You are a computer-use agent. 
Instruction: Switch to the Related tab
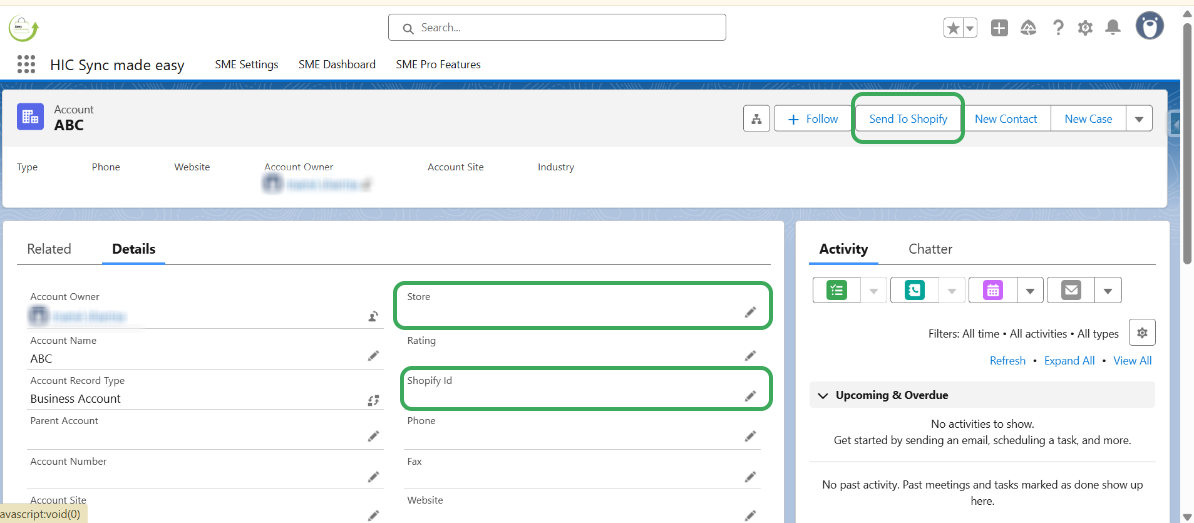pos(49,249)
